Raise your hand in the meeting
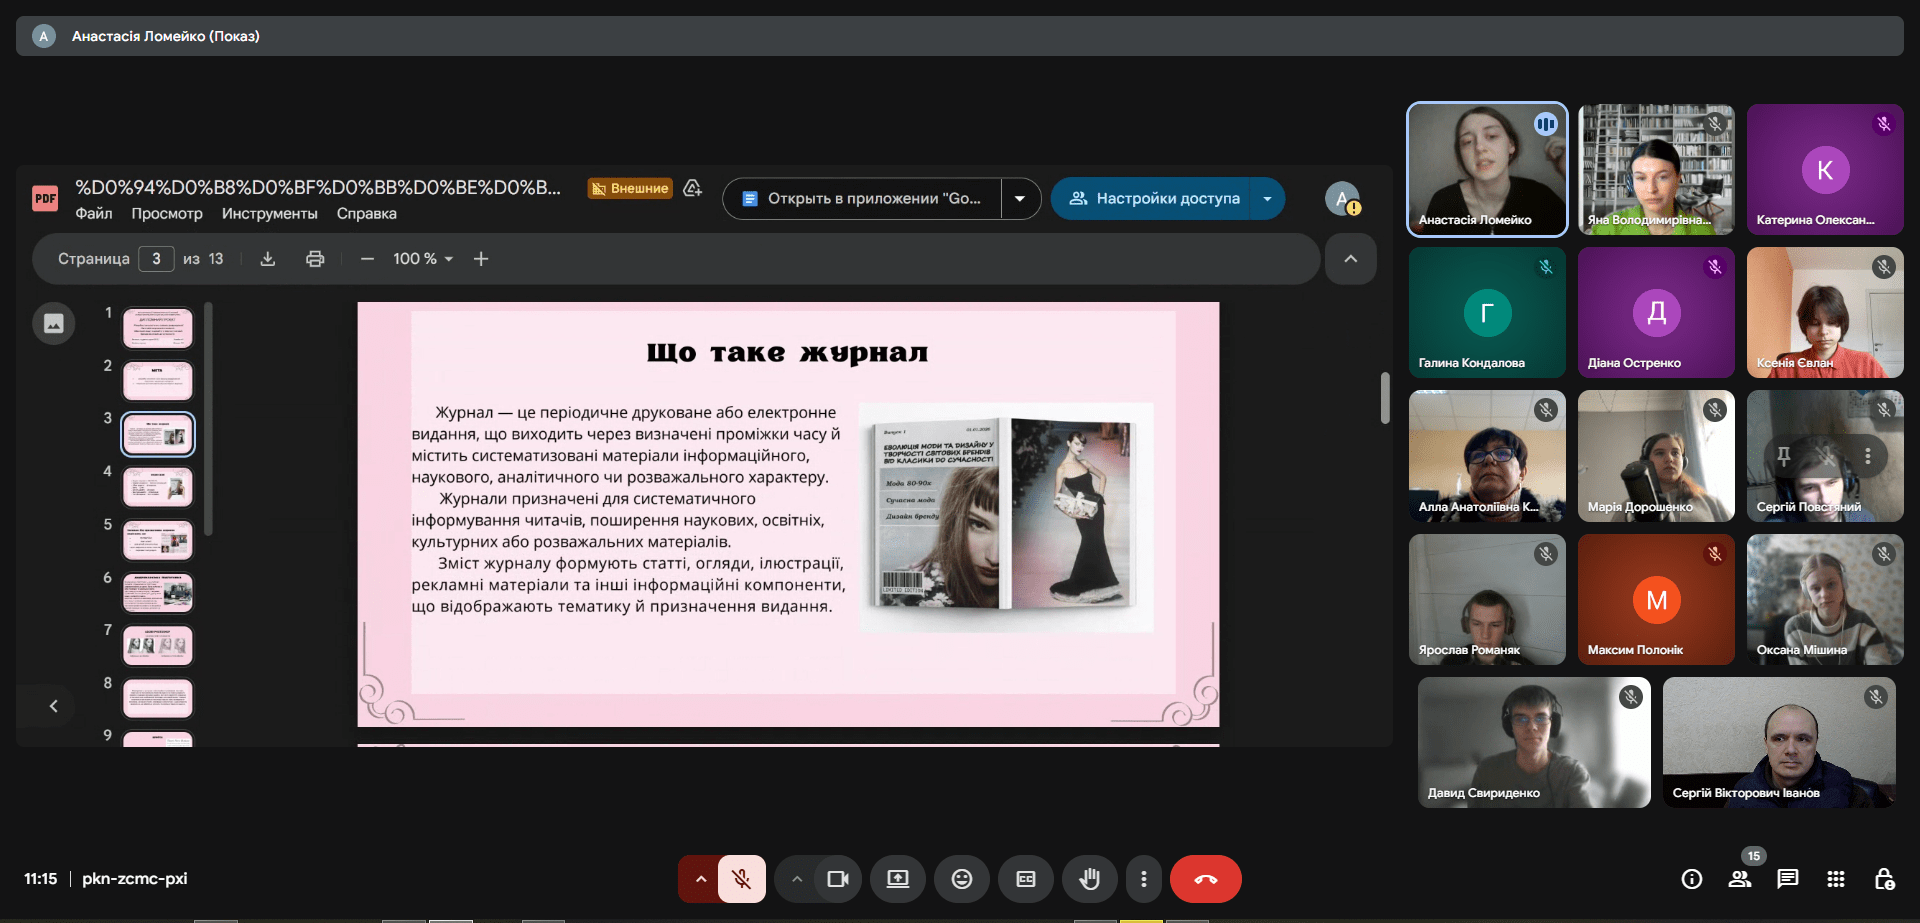Screen dimensions: 1920x923 tap(1089, 879)
